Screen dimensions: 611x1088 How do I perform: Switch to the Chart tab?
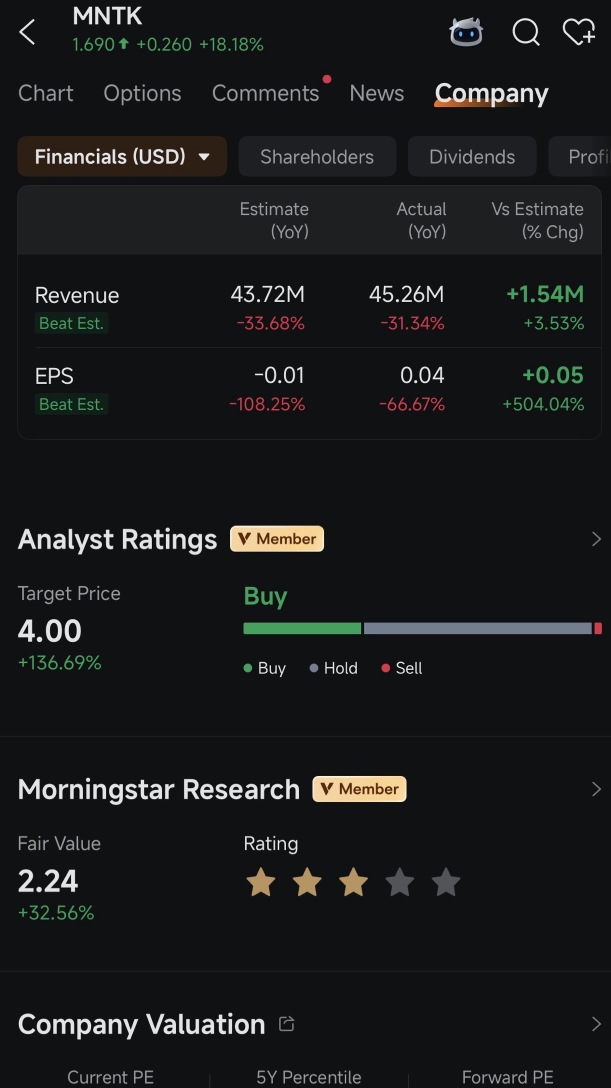(46, 93)
